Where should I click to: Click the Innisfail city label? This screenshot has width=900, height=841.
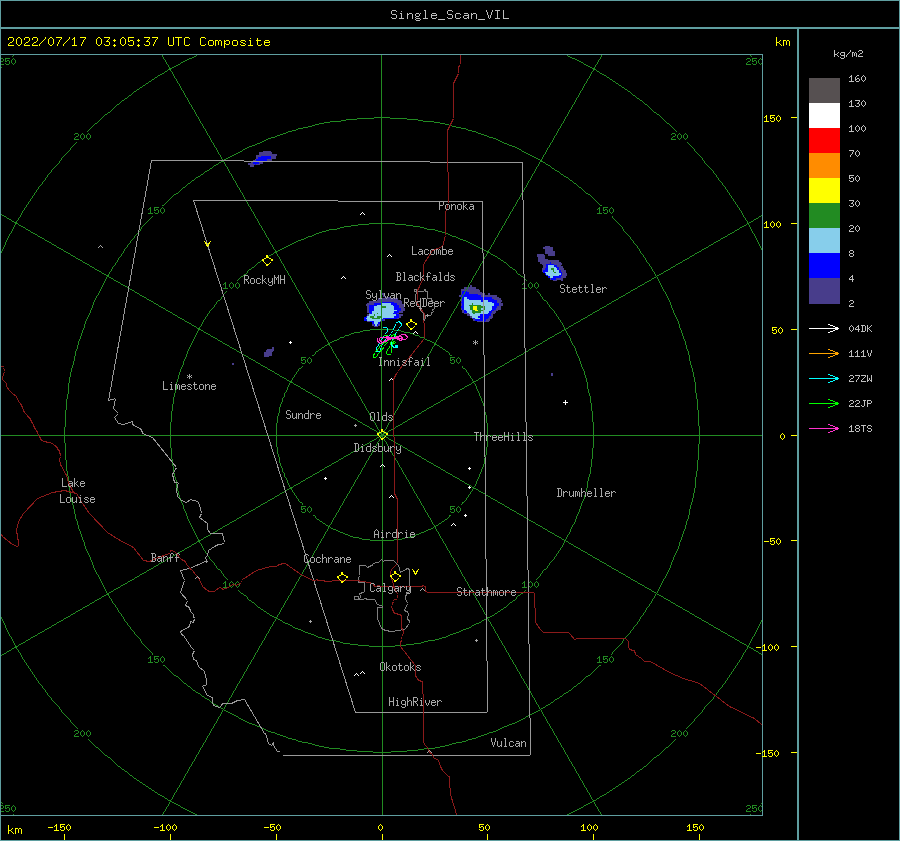tap(405, 362)
